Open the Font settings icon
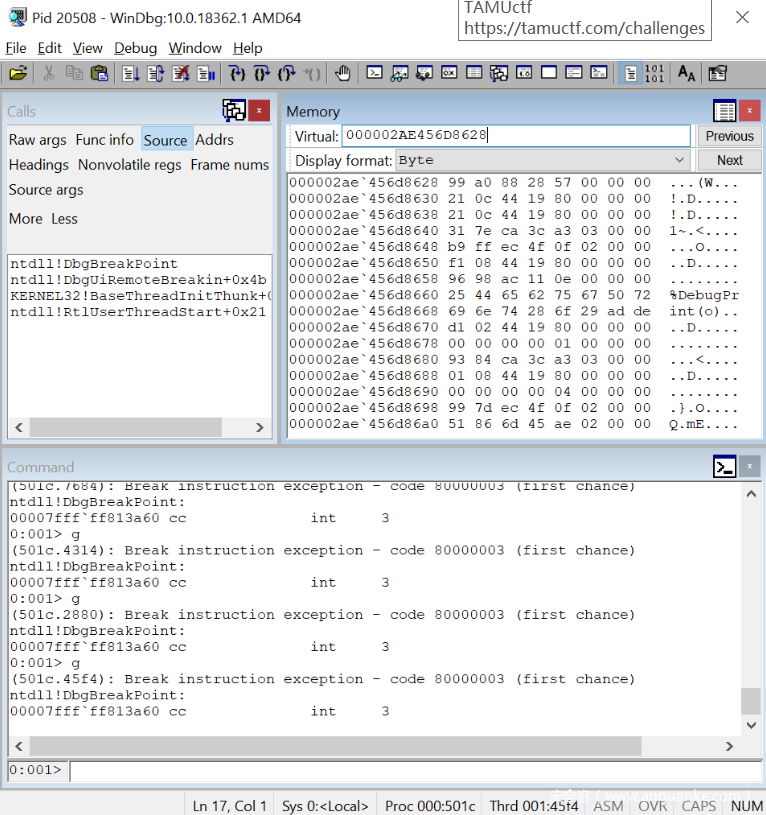The height and width of the screenshot is (815, 766). (x=686, y=73)
